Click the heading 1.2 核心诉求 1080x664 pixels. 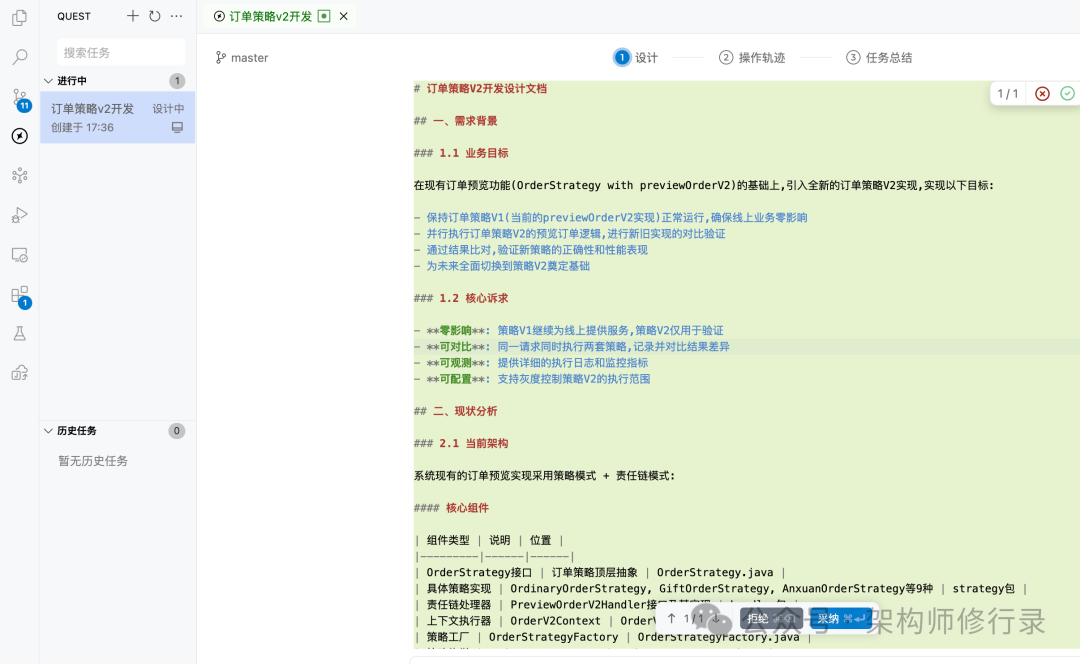(473, 298)
